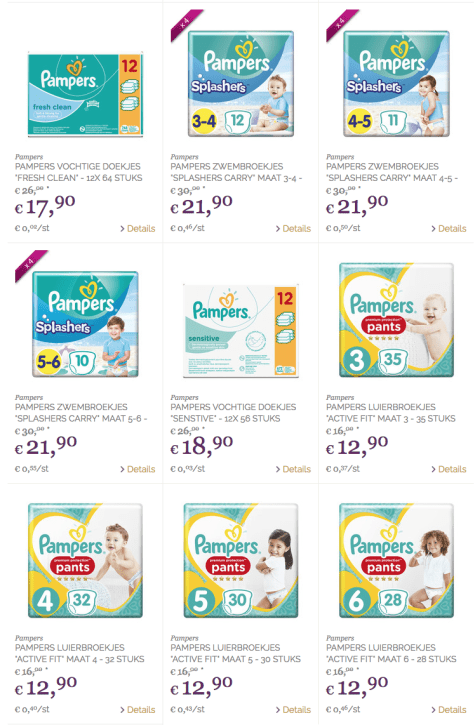
Task: View Details for Splashers Carry maat 4-5
Action: pos(449,228)
